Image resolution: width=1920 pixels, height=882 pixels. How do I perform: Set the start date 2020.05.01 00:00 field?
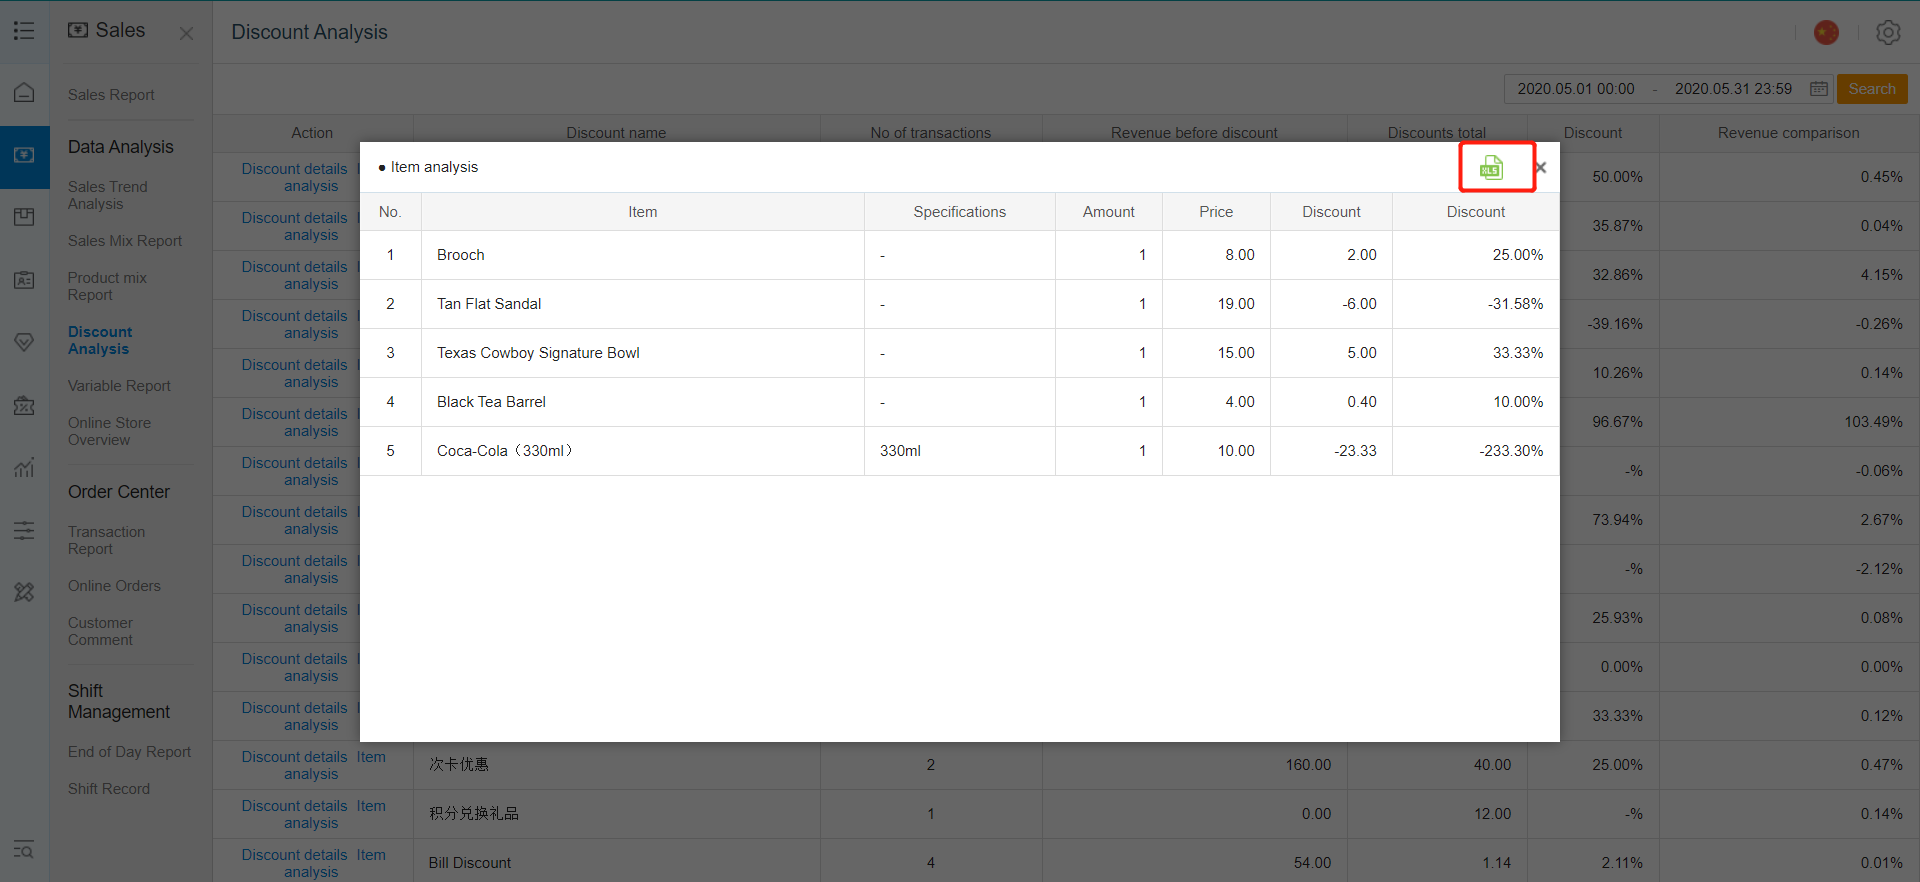[x=1576, y=89]
